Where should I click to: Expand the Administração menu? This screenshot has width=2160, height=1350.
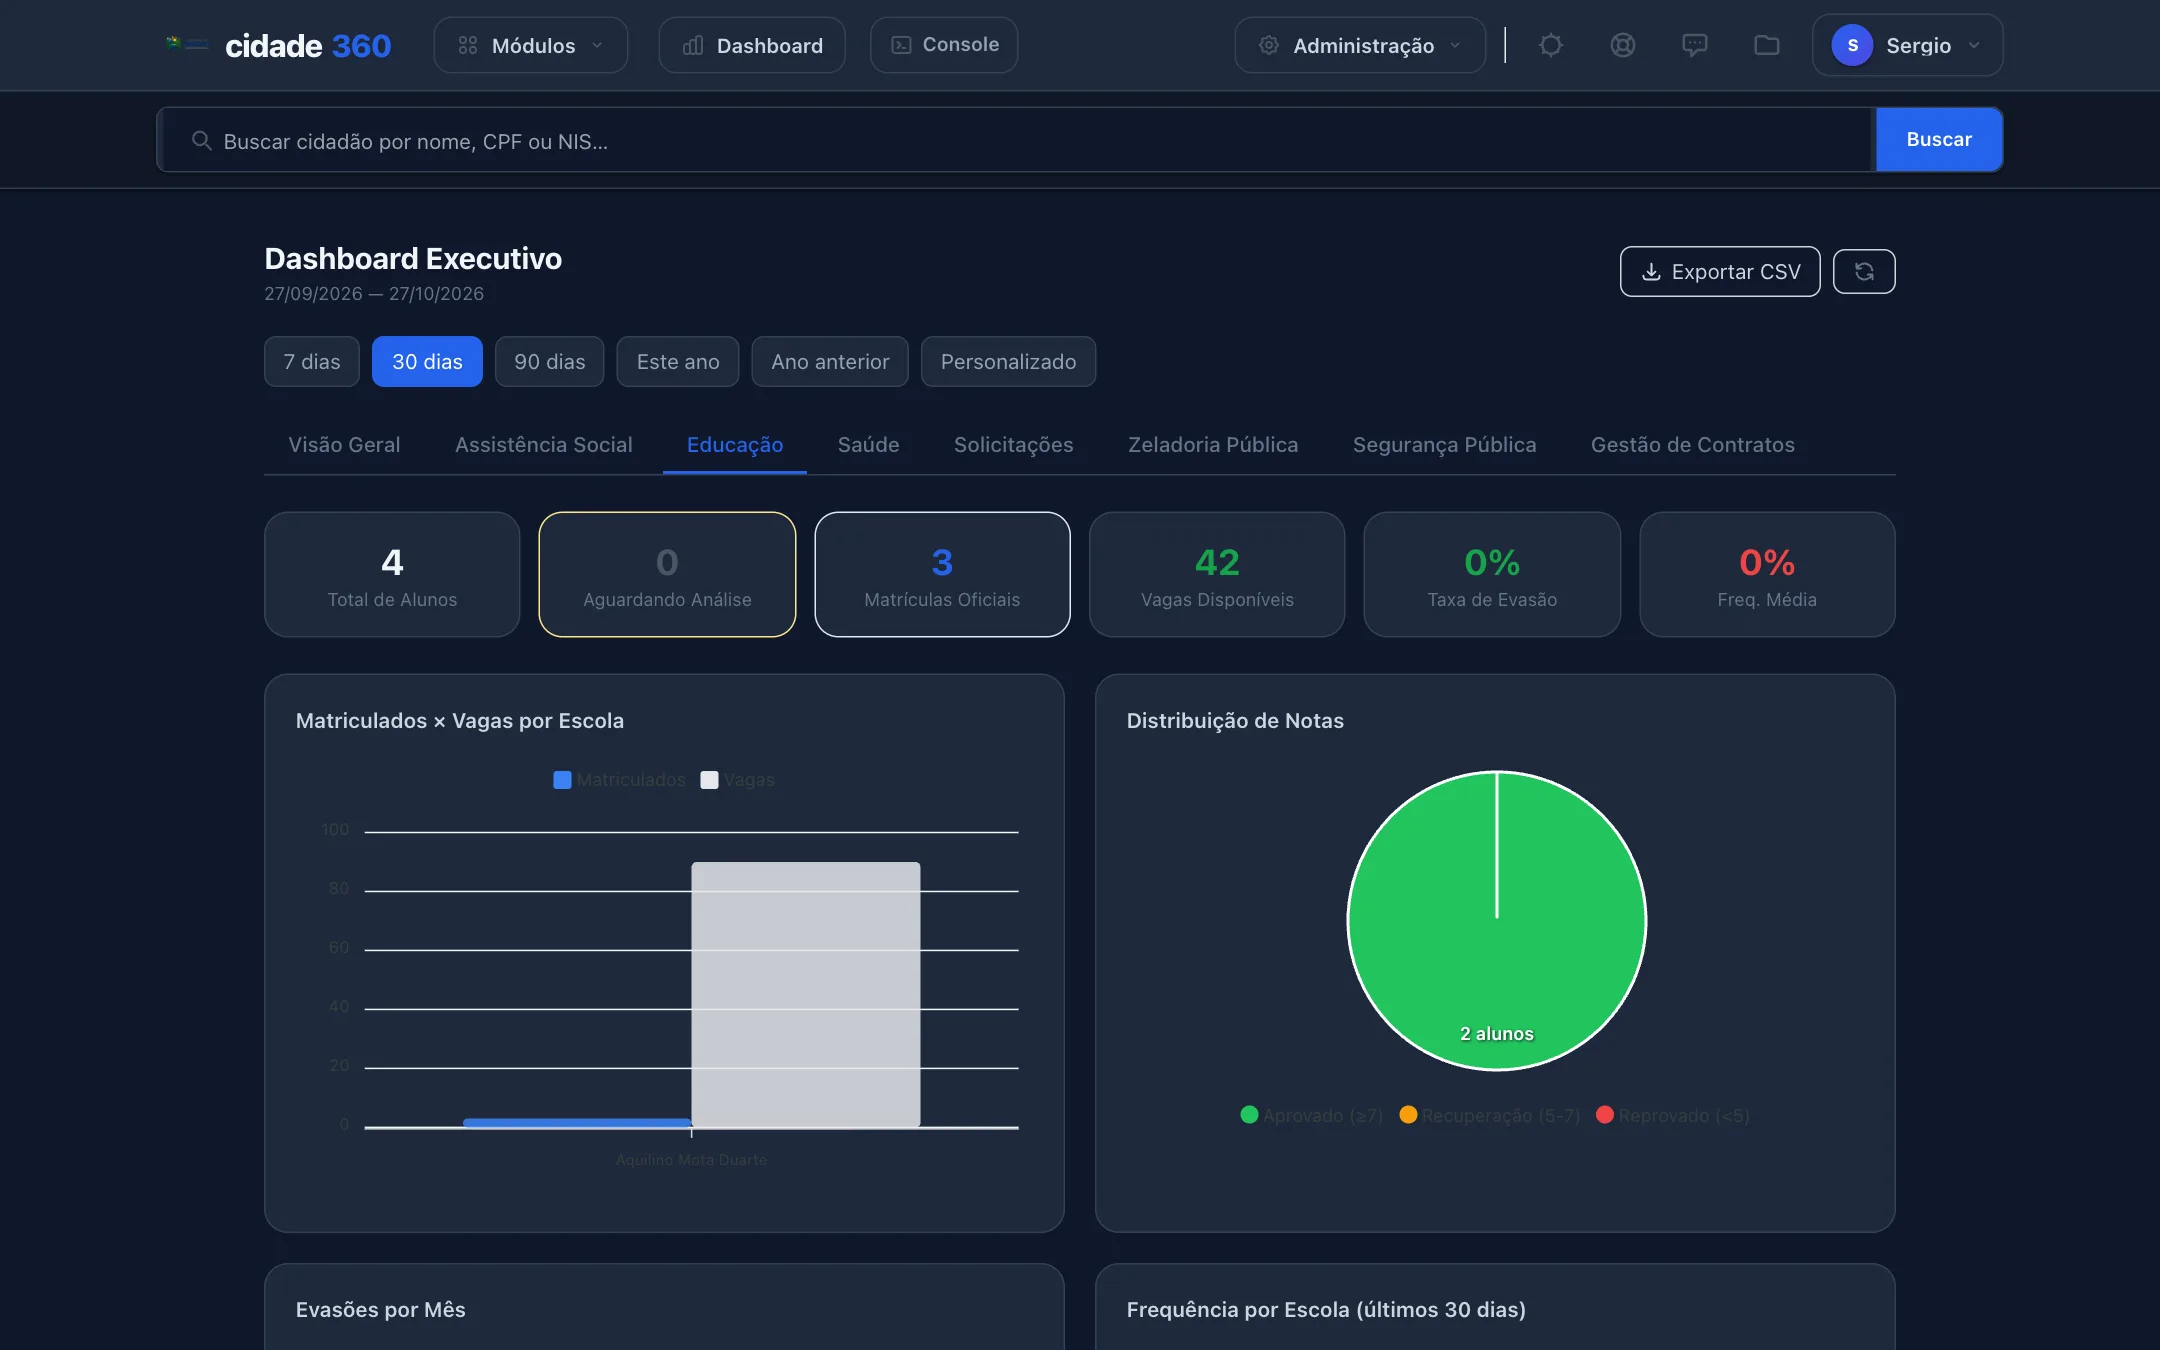click(x=1360, y=45)
